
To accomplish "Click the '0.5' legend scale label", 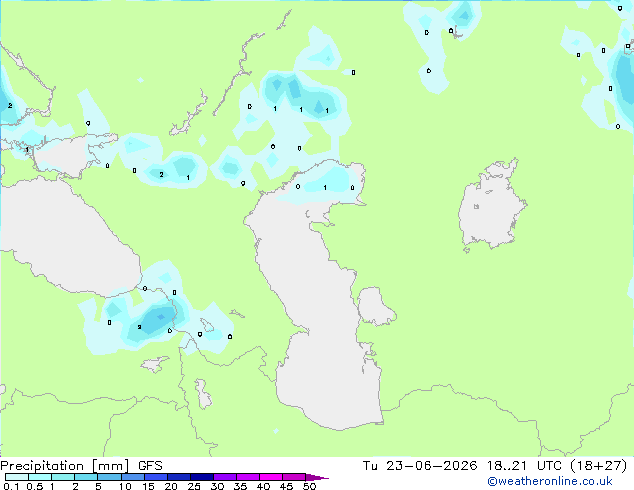I will 35,486.
